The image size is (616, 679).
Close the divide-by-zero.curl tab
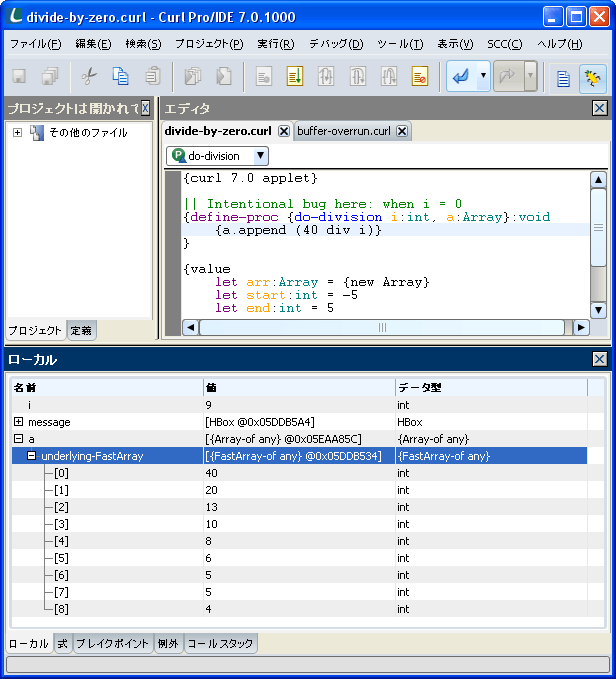[x=284, y=131]
